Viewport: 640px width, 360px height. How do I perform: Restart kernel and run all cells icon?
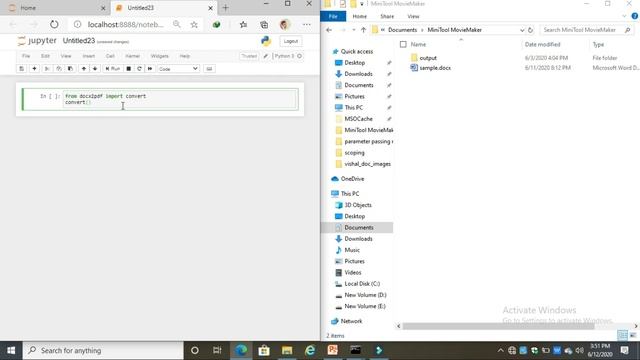pyautogui.click(x=150, y=69)
